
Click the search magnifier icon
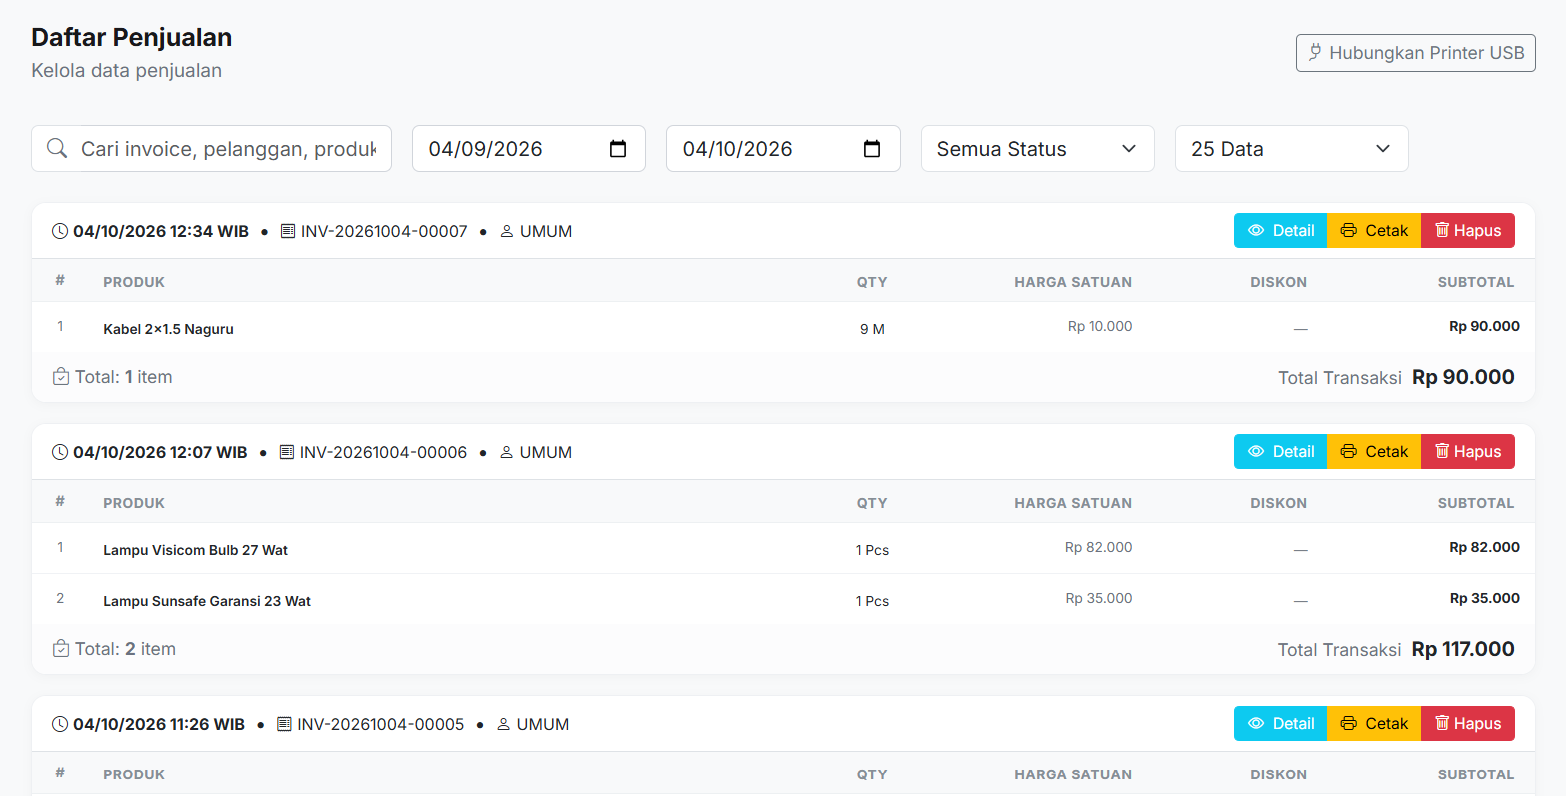(57, 149)
